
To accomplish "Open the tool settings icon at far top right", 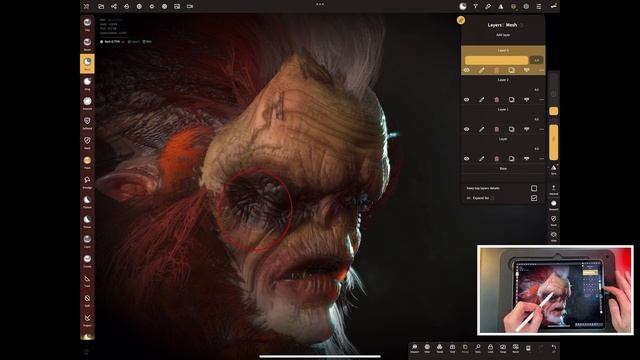I will click(553, 6).
